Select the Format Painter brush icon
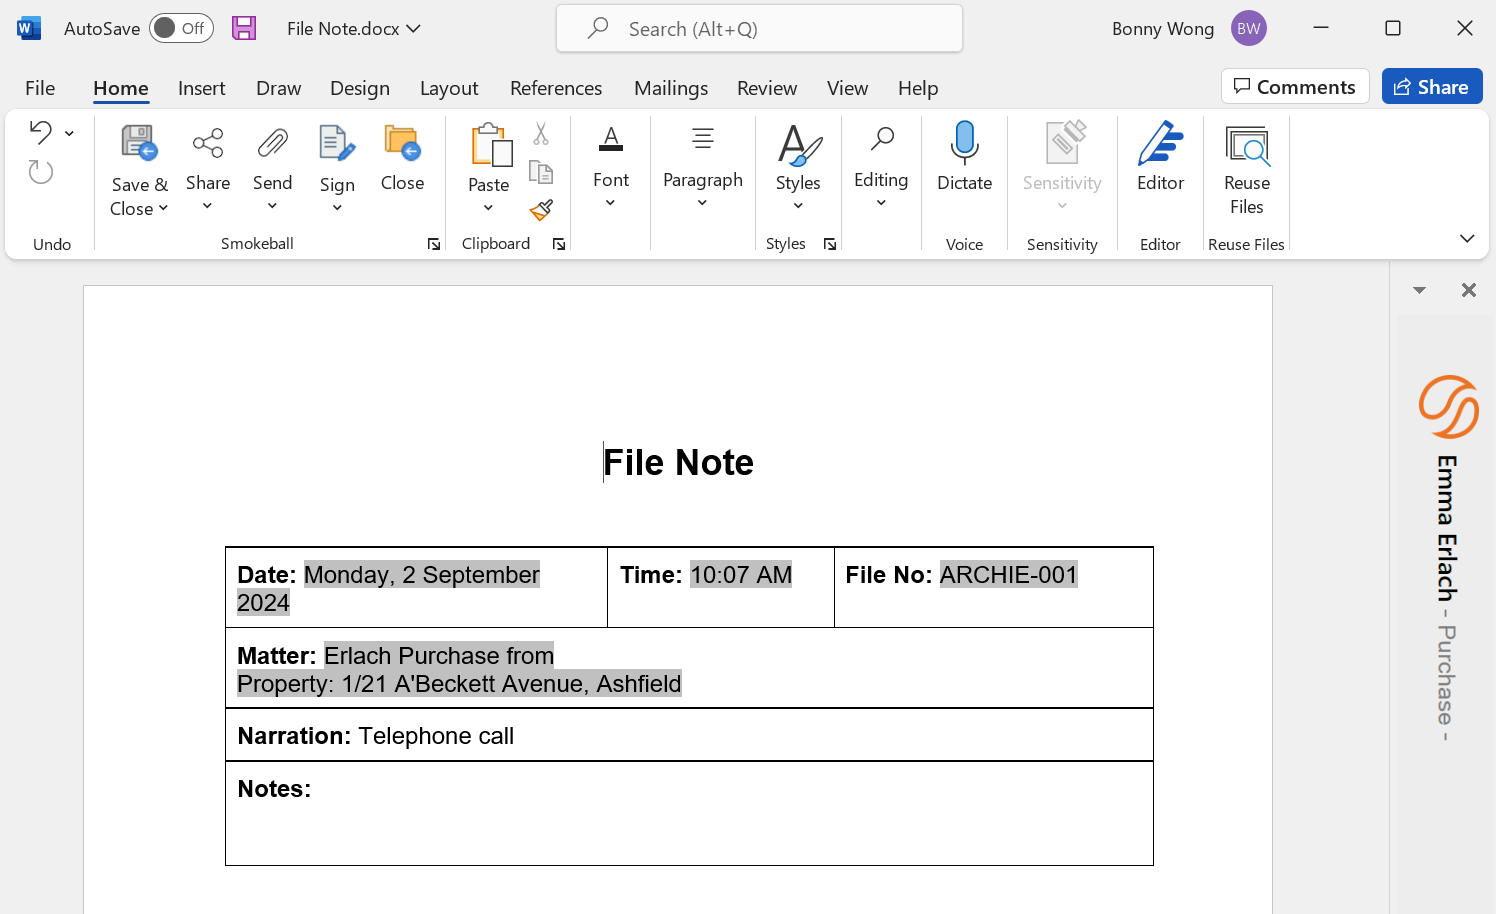The height and width of the screenshot is (914, 1496). click(541, 210)
